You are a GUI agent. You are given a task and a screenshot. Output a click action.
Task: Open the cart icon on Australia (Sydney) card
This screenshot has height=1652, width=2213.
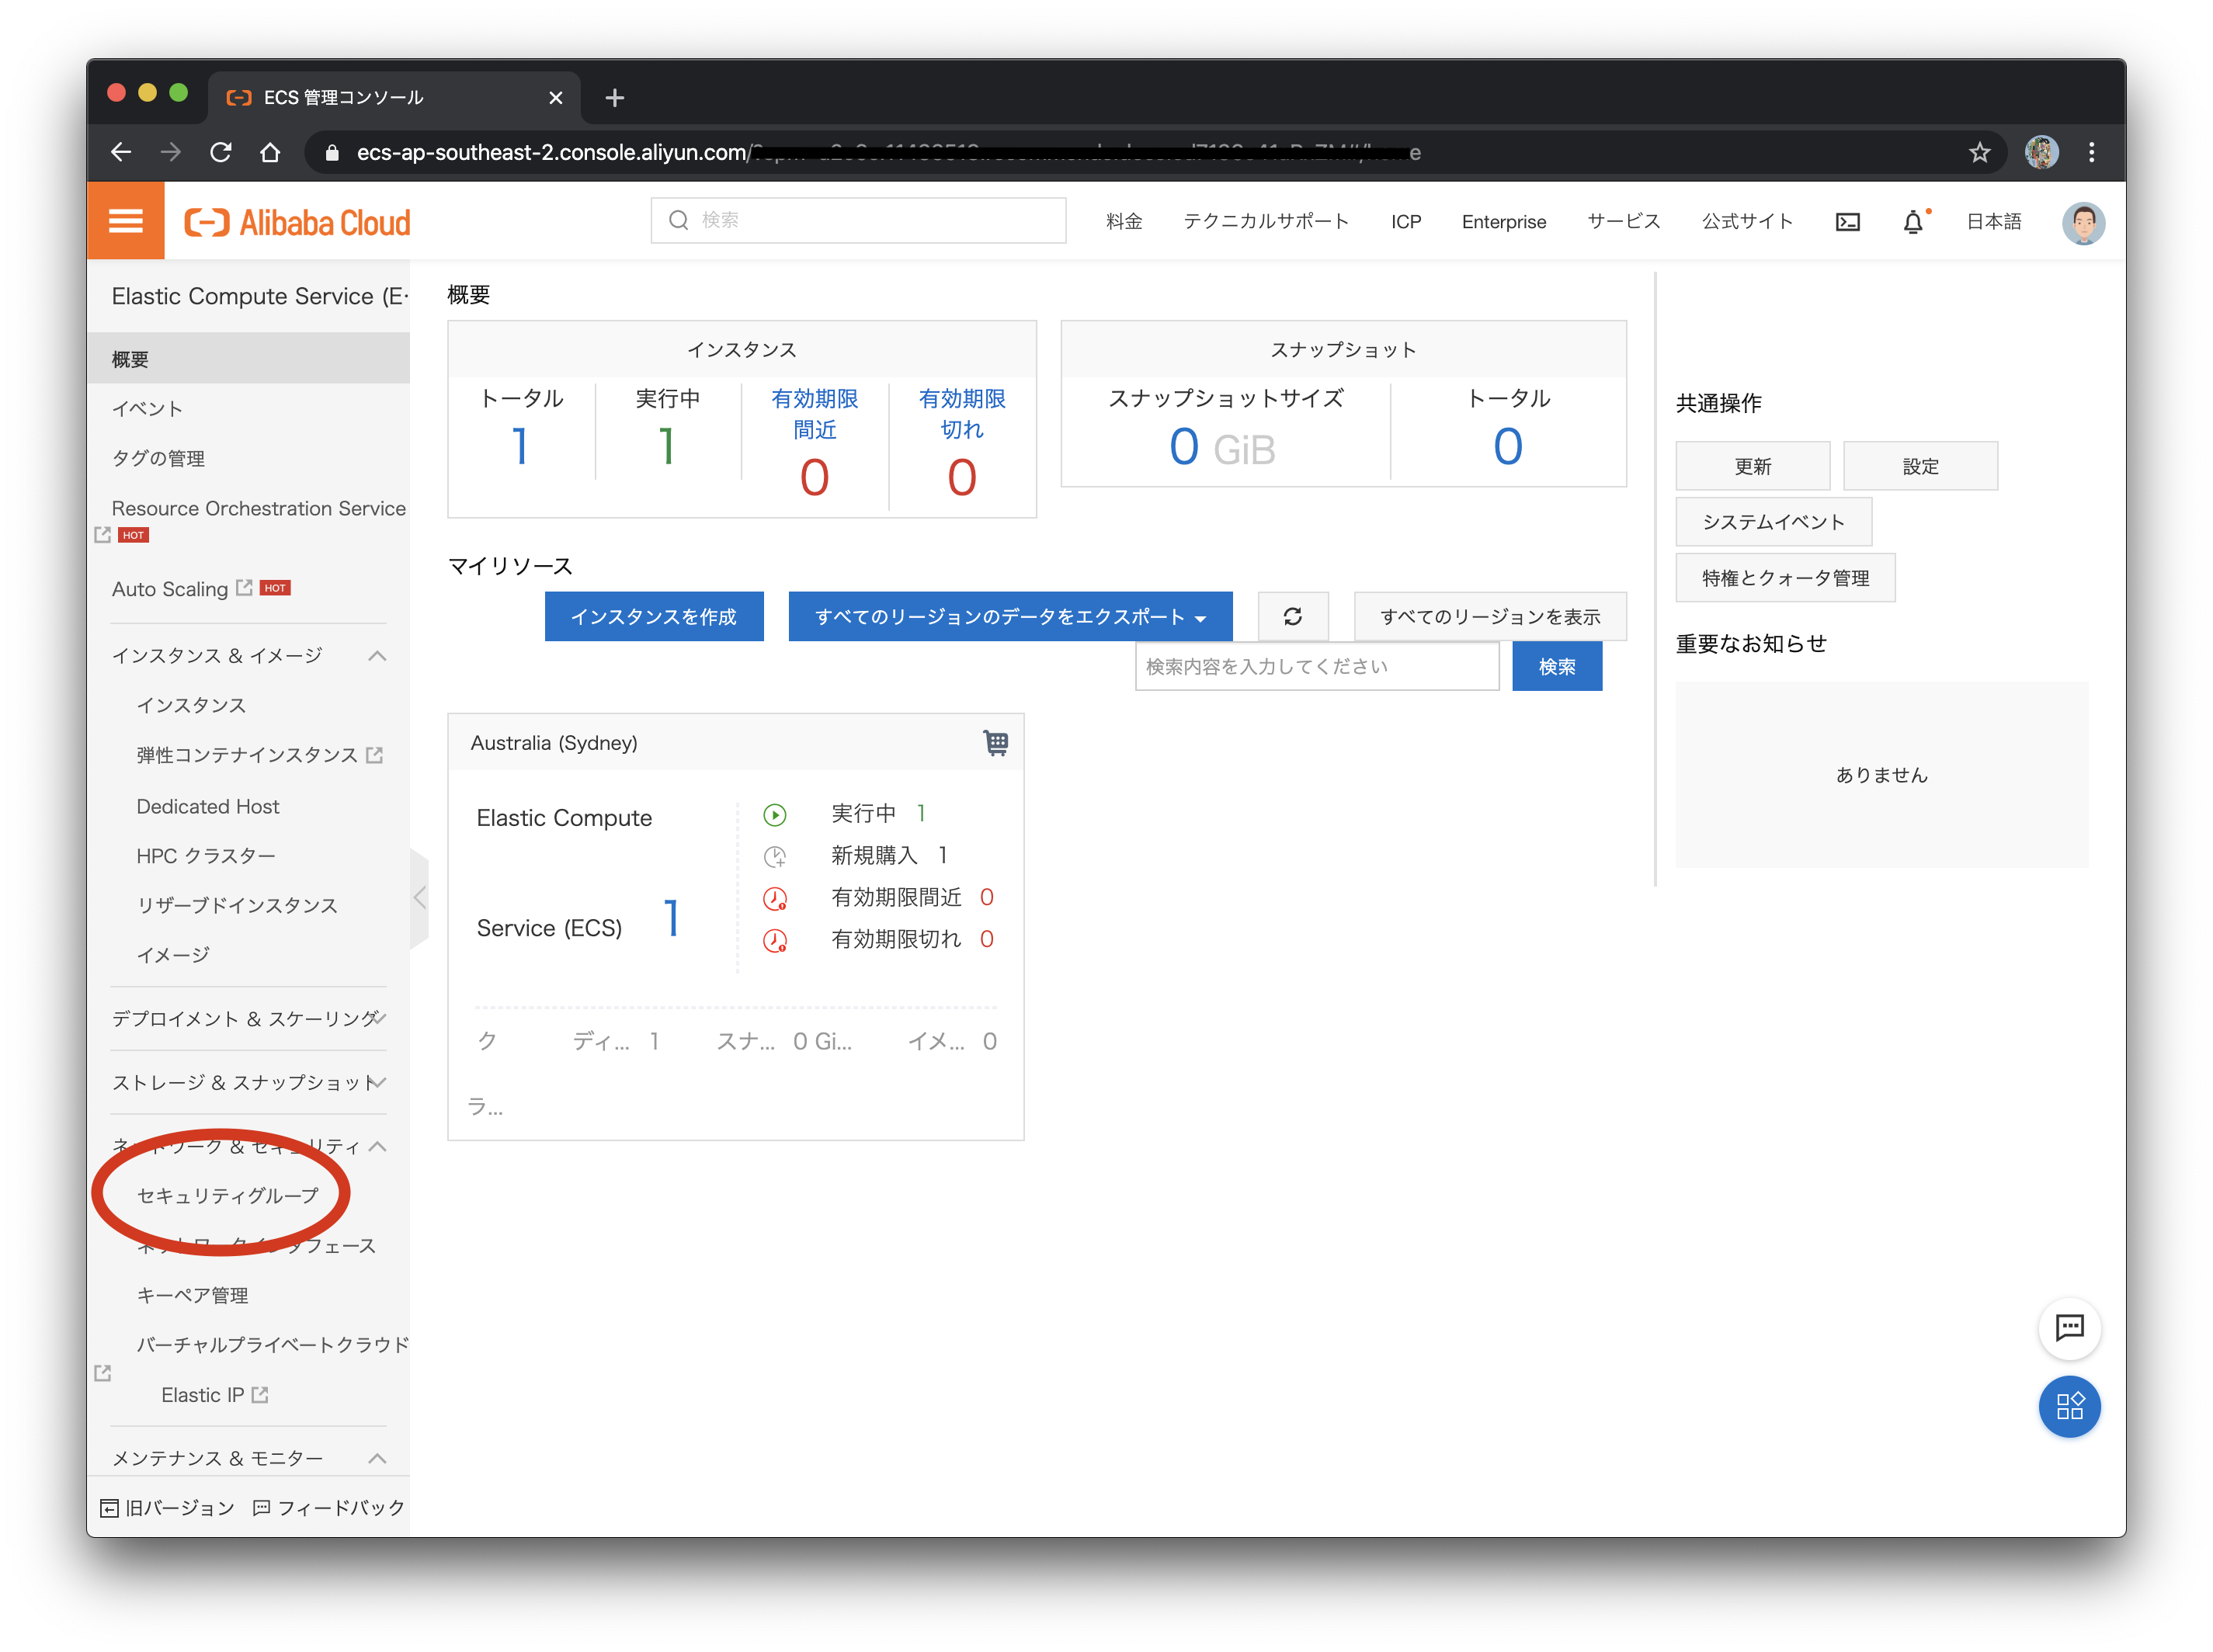(x=996, y=742)
